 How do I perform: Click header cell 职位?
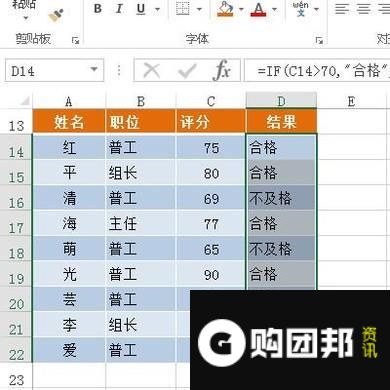point(141,121)
